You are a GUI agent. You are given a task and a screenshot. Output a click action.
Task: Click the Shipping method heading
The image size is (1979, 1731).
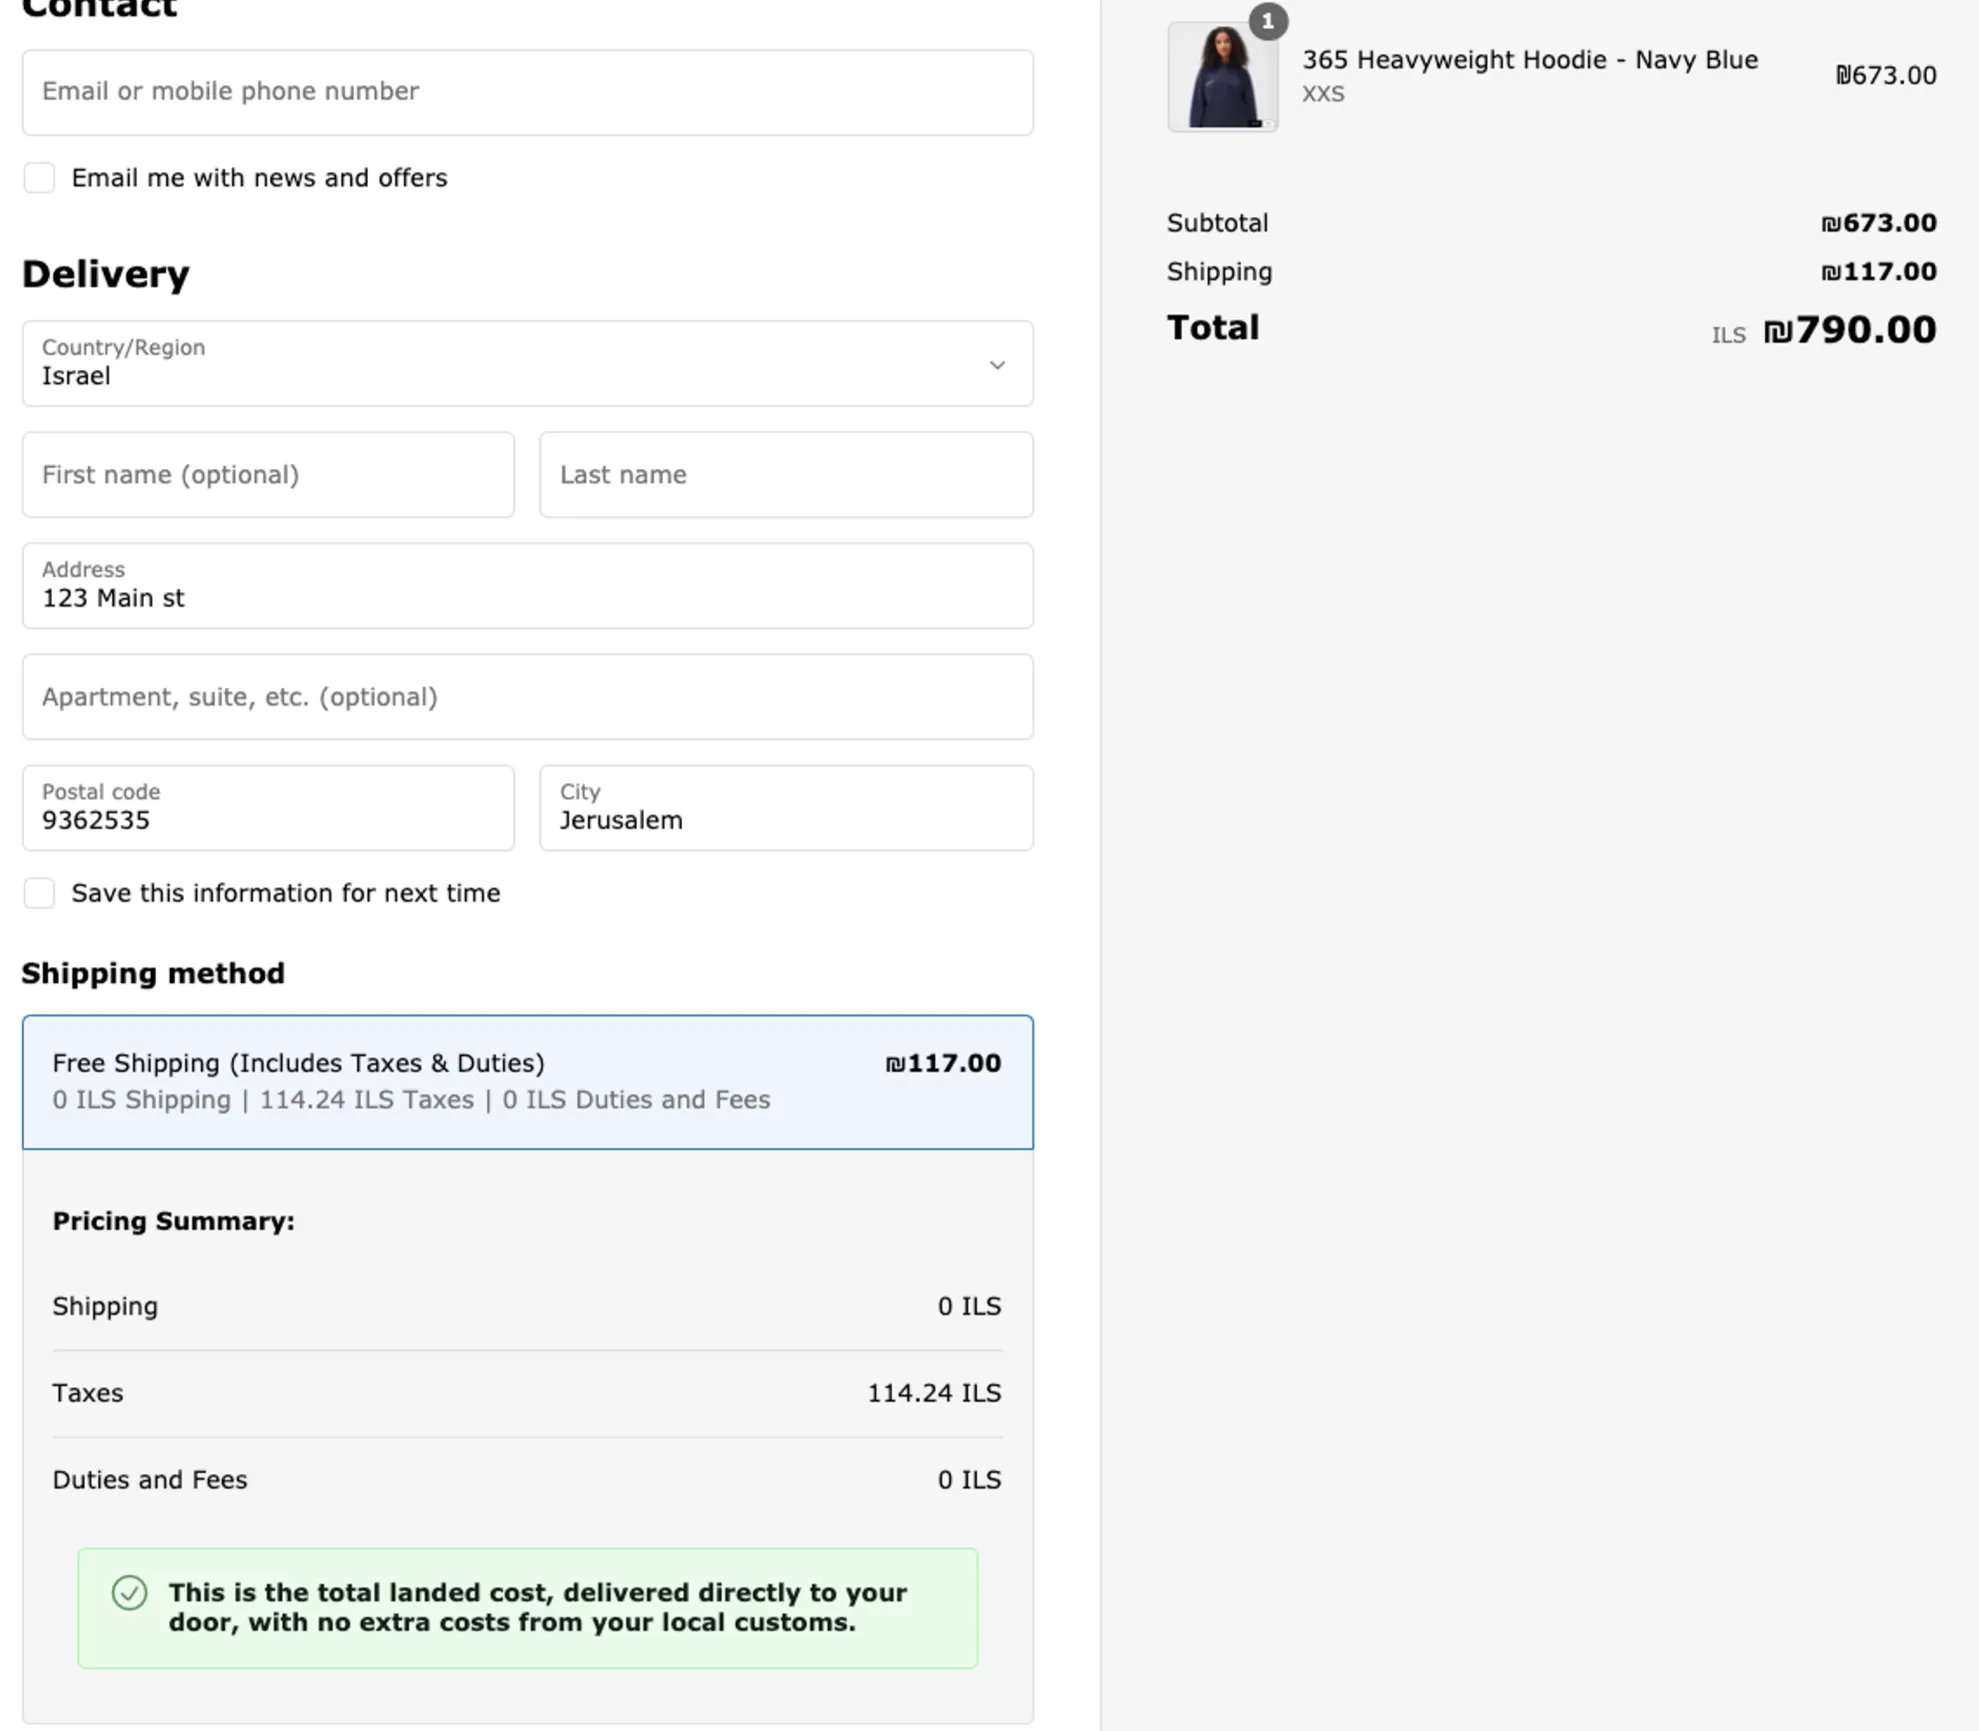tap(153, 973)
